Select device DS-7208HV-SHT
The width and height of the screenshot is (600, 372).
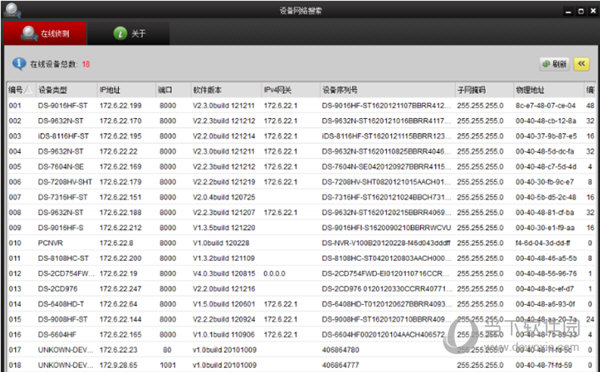pos(65,182)
